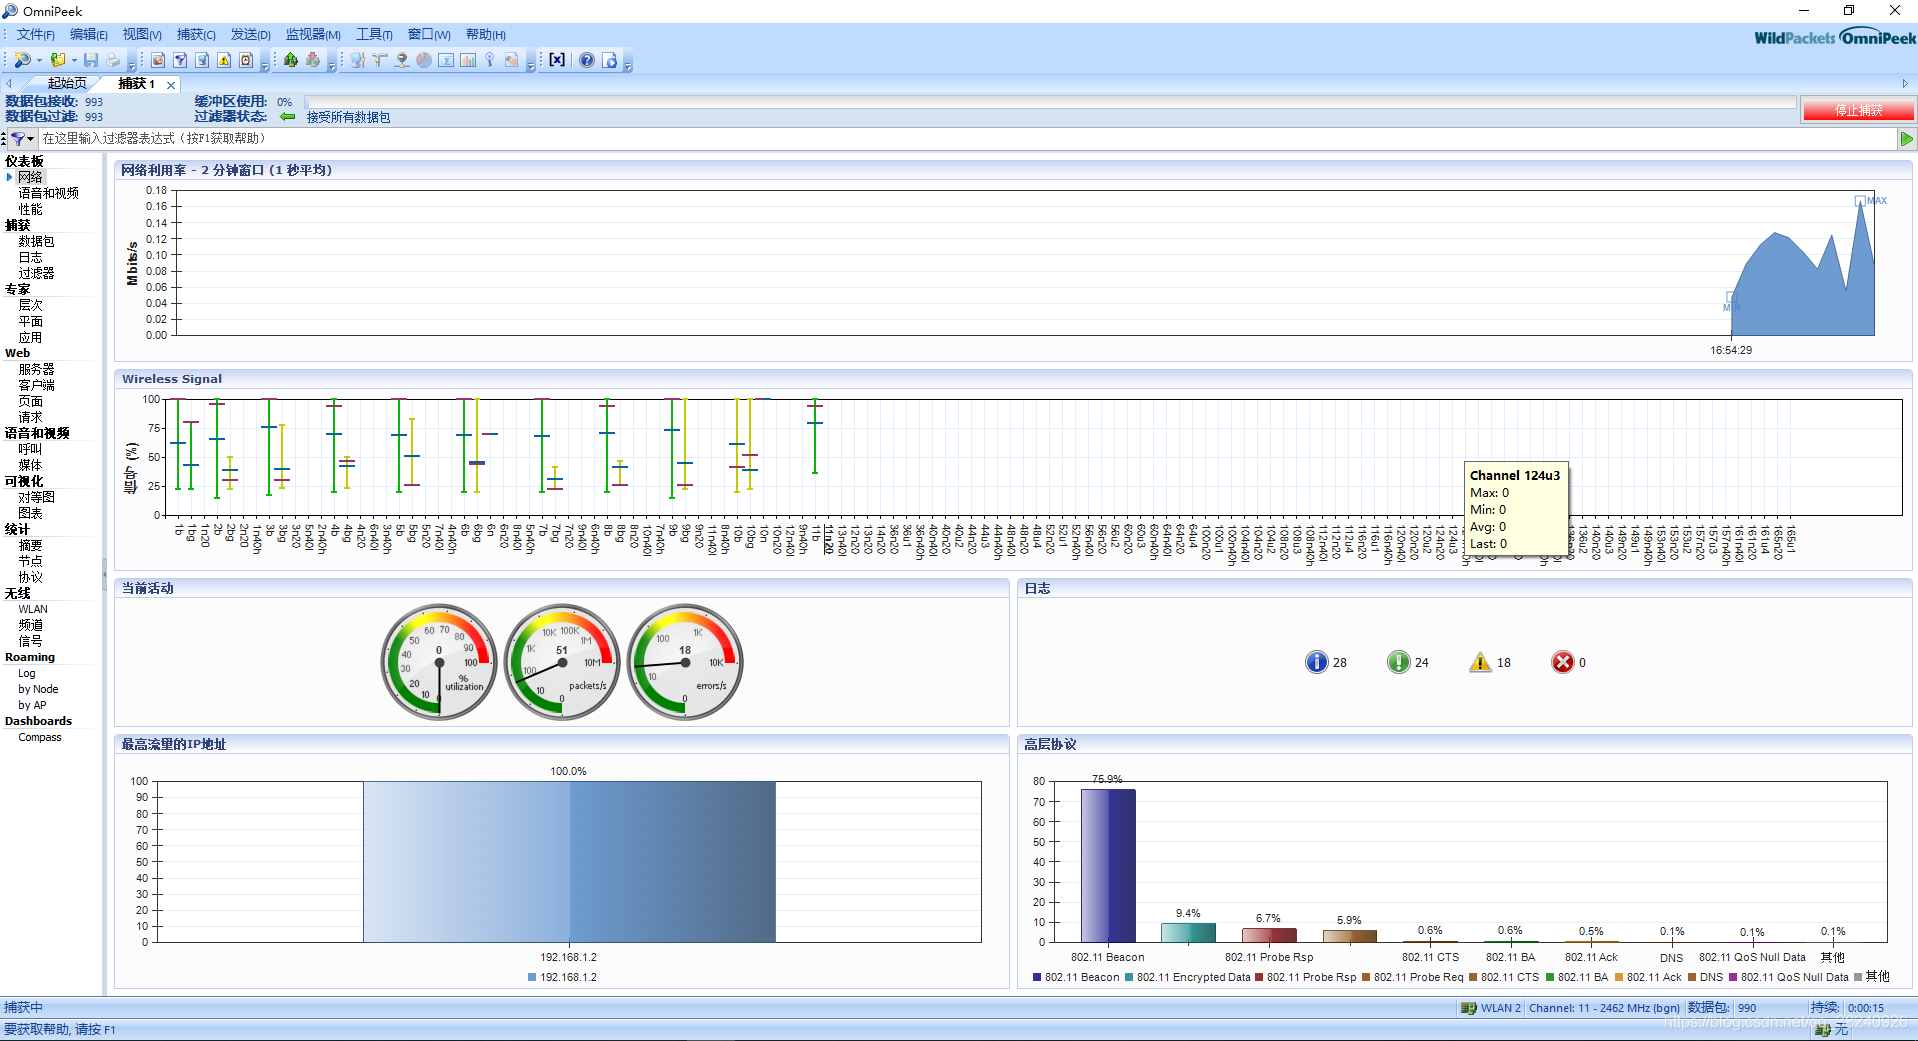Click the Print icon in toolbar
This screenshot has height=1041, width=1918.
(113, 60)
